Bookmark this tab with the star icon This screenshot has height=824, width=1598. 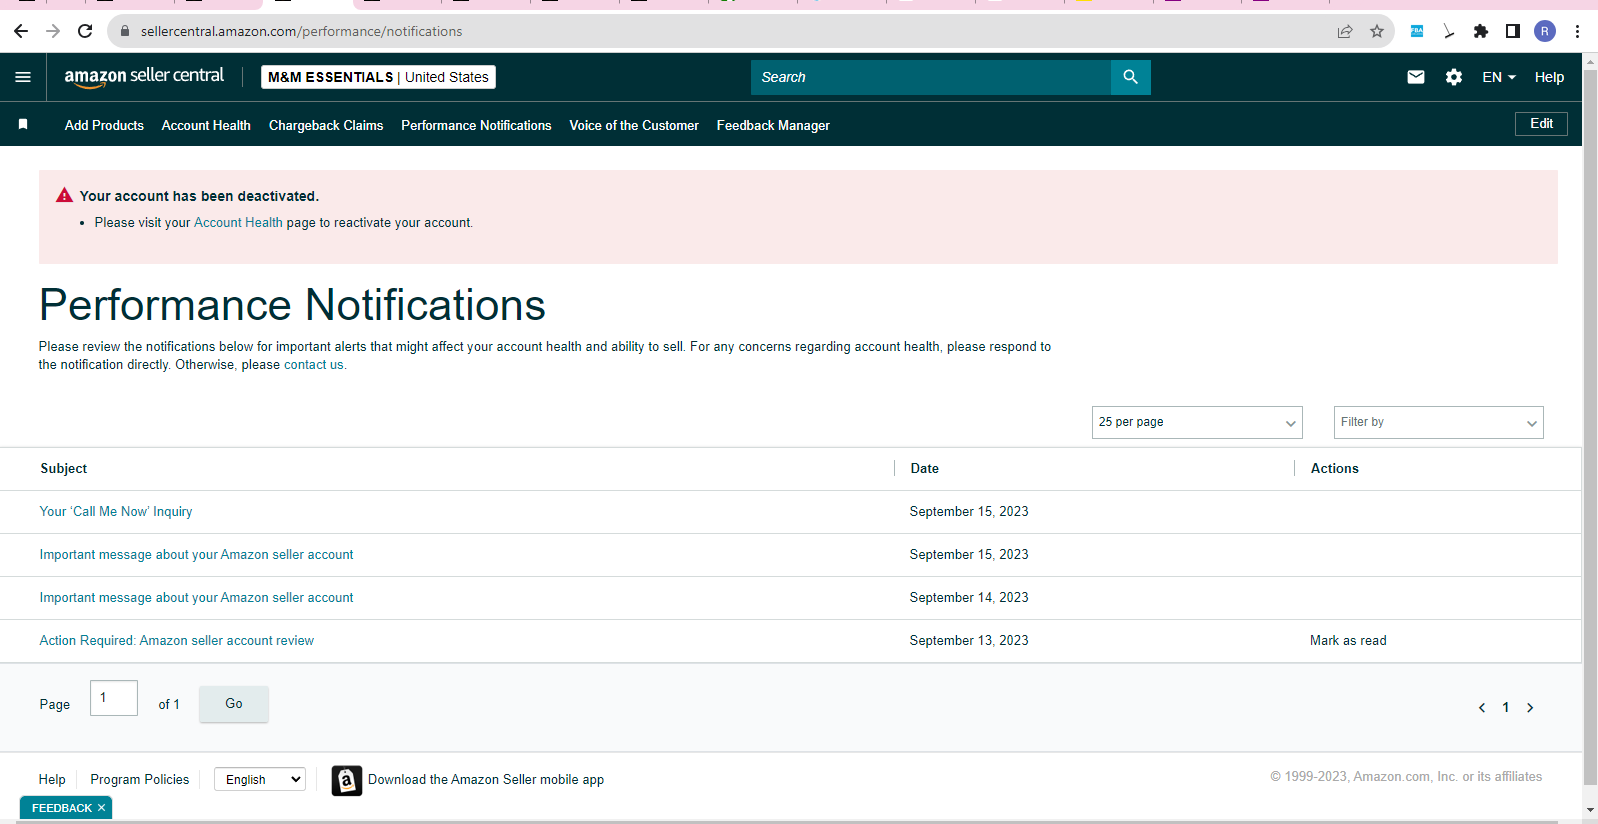pyautogui.click(x=1377, y=31)
